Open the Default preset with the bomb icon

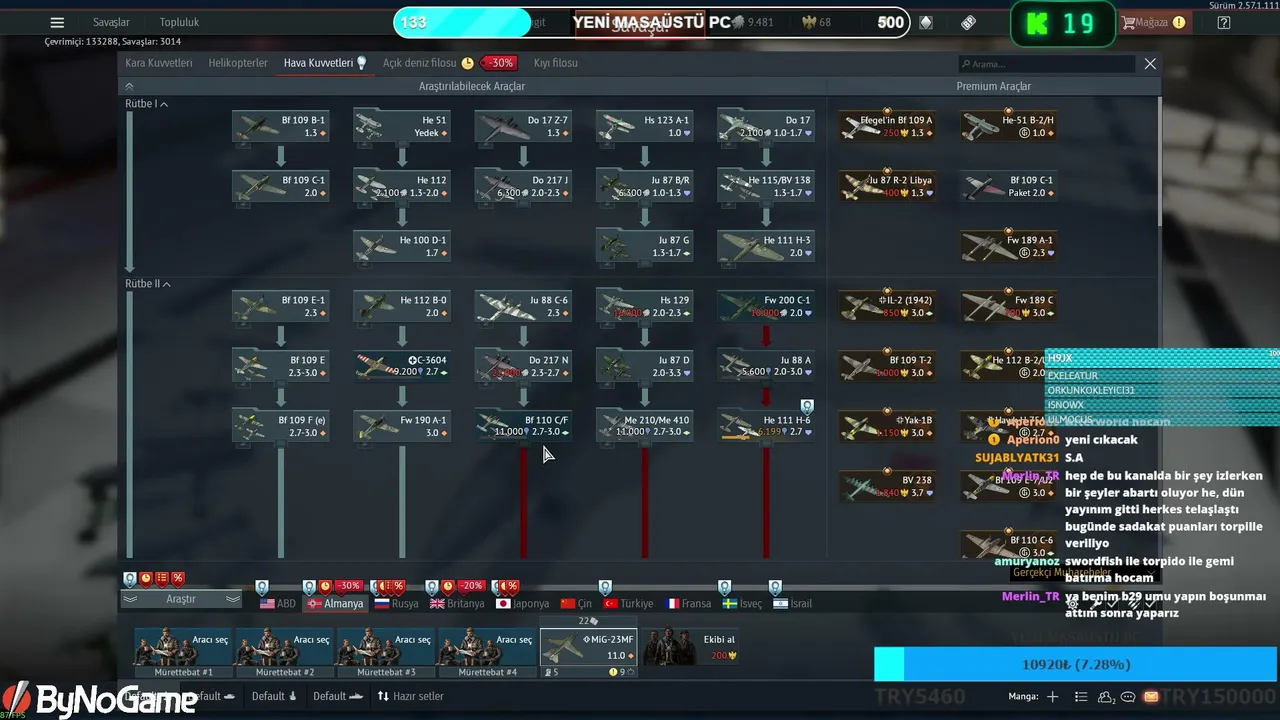(275, 696)
